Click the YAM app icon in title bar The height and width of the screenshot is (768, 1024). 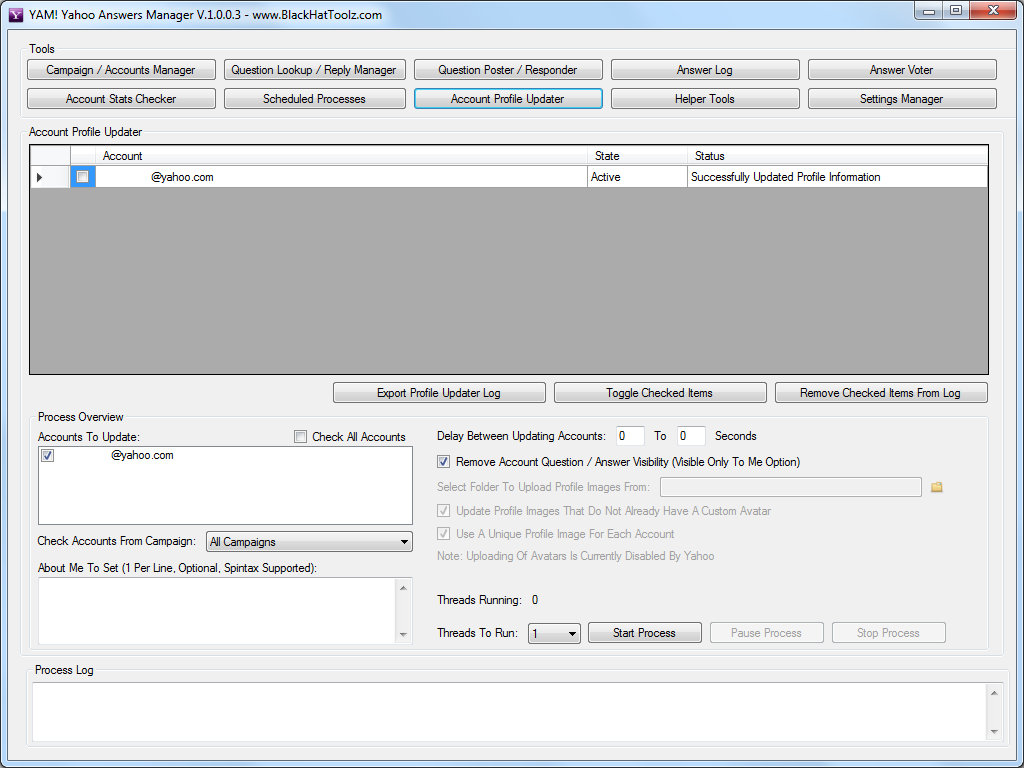[16, 14]
